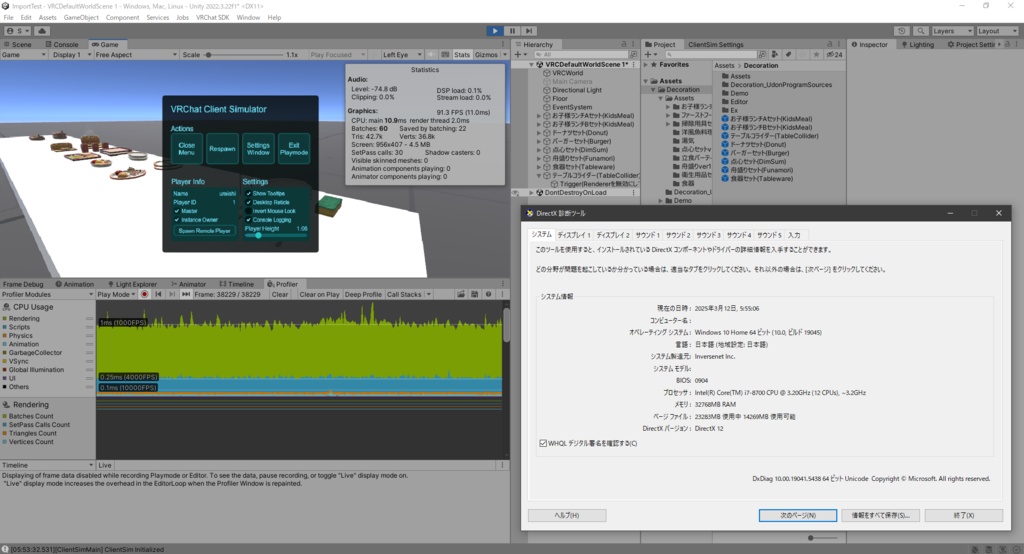The height and width of the screenshot is (554, 1024).
Task: Toggle the Show Tooltips checkbox in Client Simulator
Action: (x=248, y=193)
